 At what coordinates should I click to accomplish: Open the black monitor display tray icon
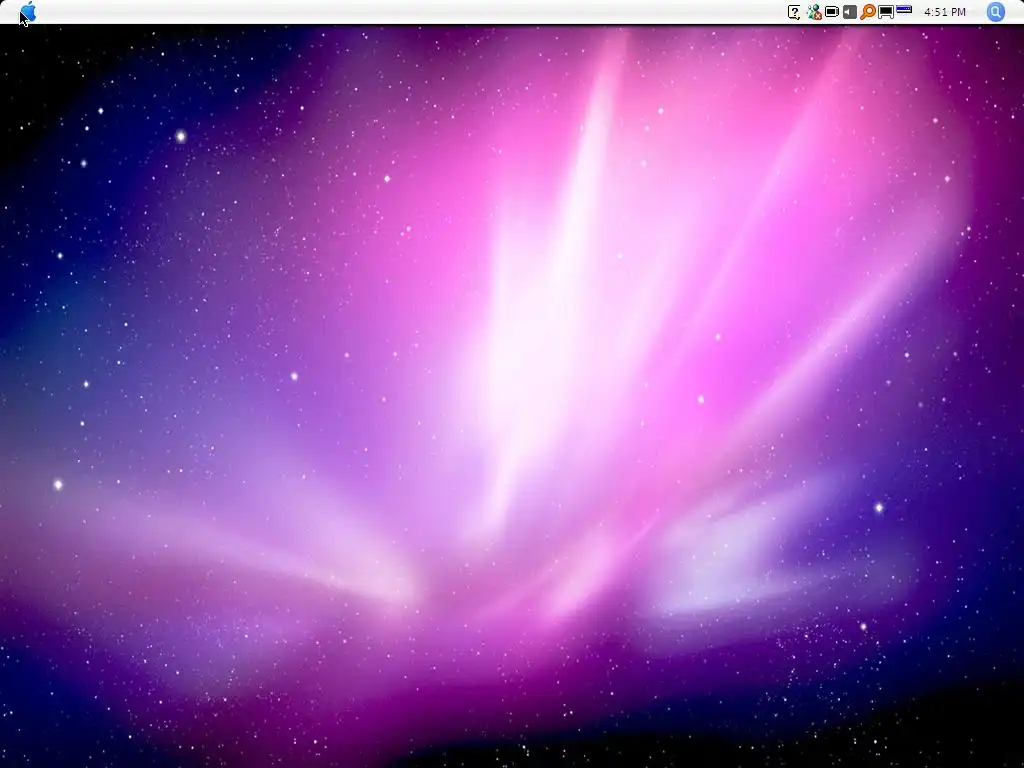(x=886, y=12)
